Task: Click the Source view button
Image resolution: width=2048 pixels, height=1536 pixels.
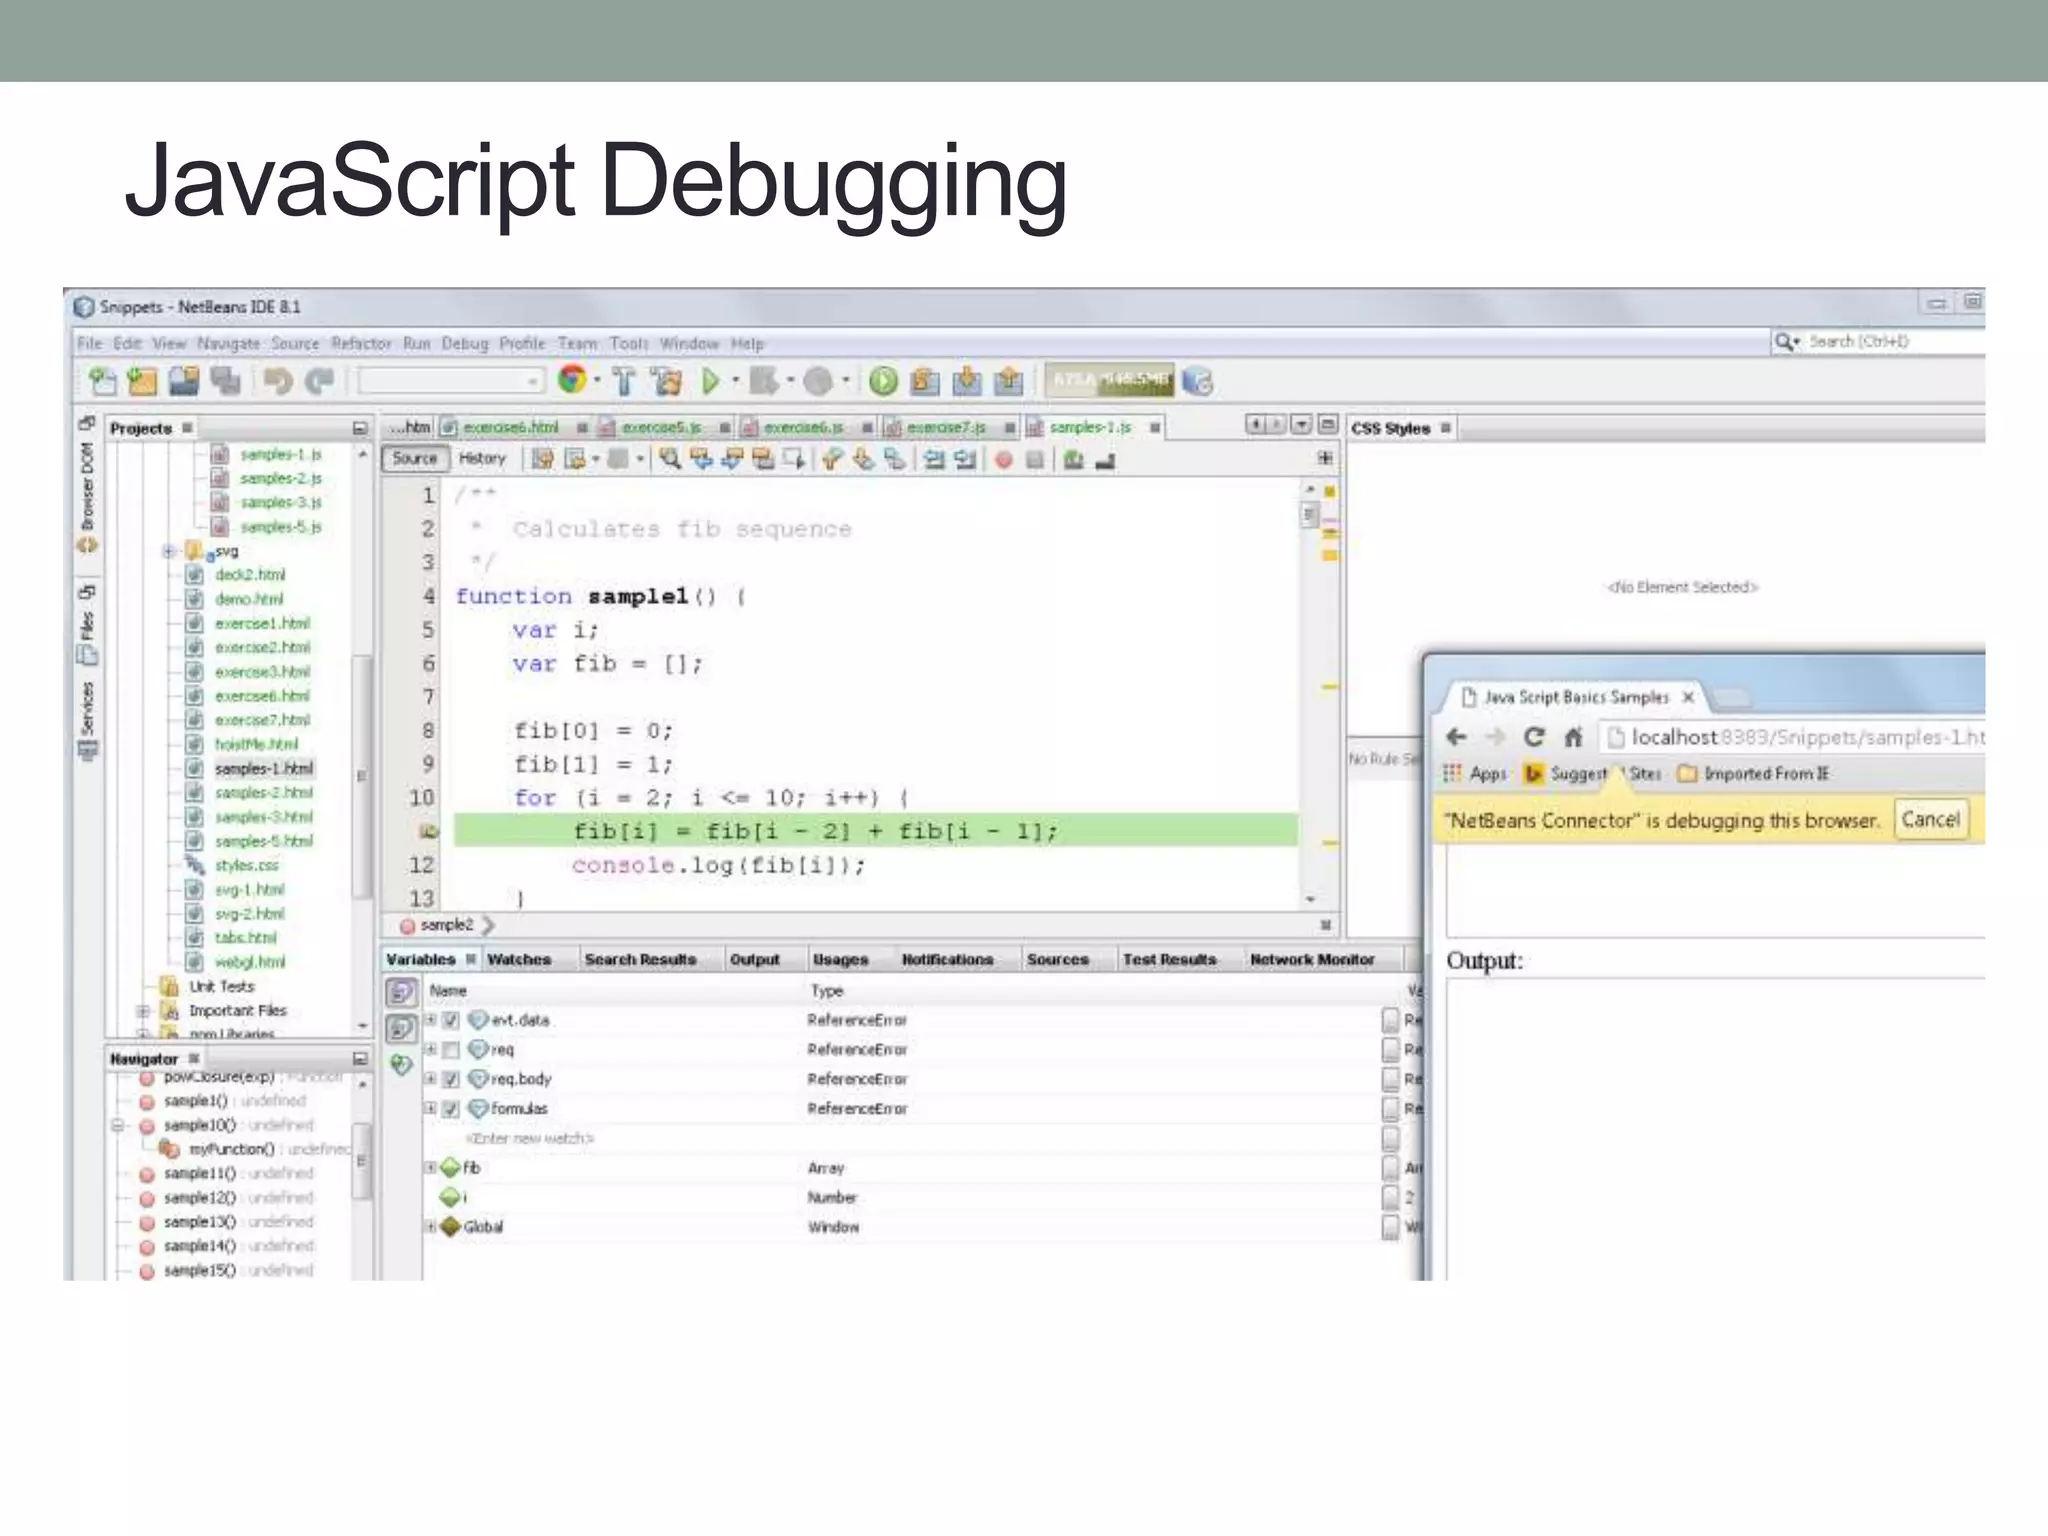Action: coord(415,459)
